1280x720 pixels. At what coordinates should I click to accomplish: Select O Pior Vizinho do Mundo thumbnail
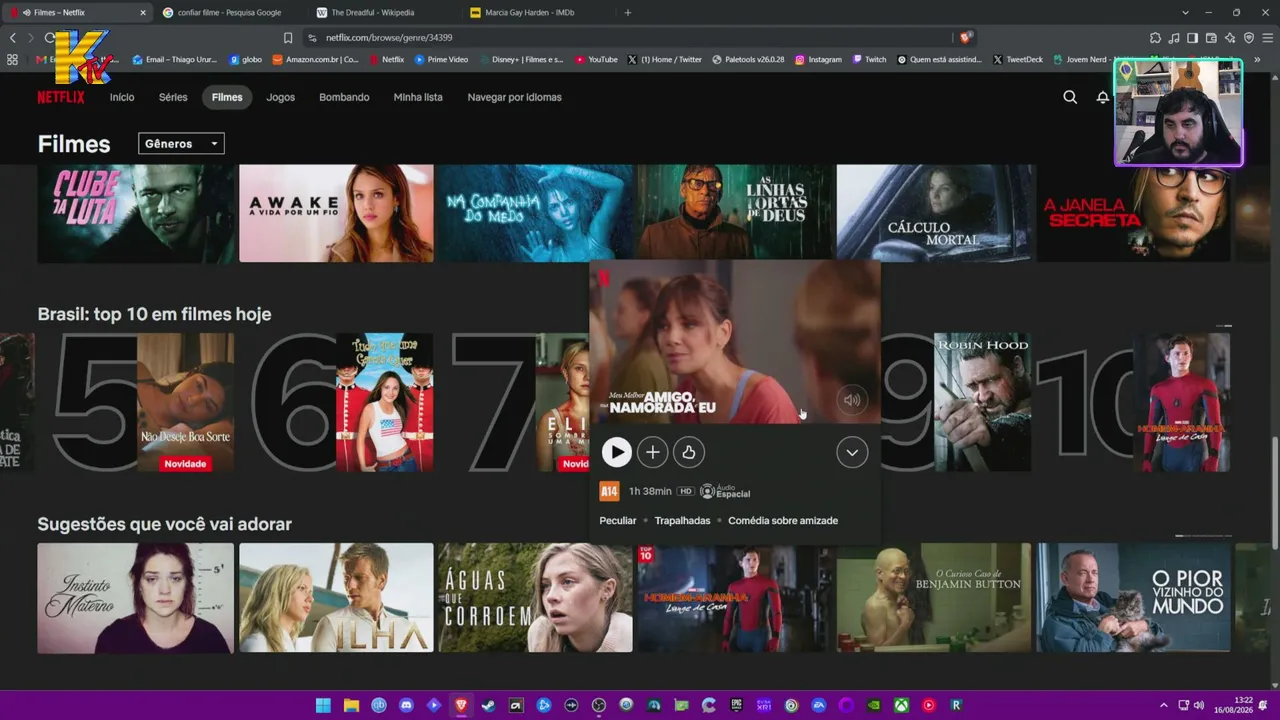(1134, 598)
